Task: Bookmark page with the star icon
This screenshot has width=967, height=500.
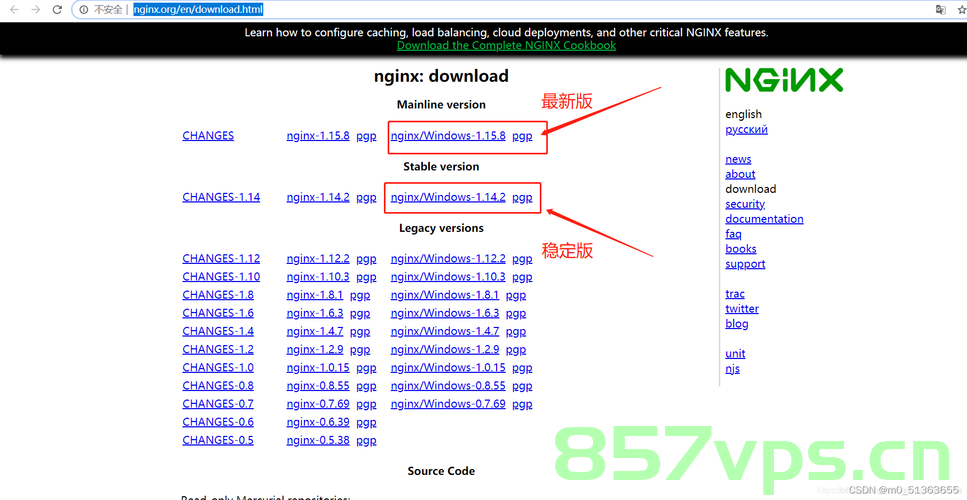Action: (961, 9)
